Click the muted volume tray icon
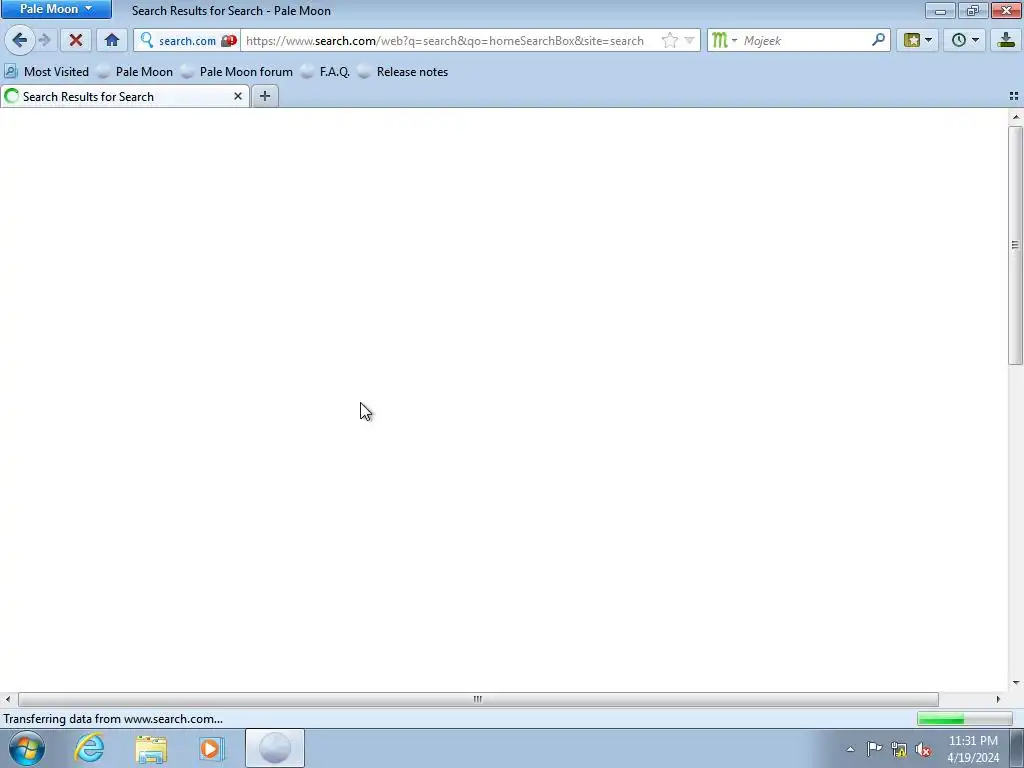Screen dimensions: 1024x768 [x=923, y=749]
